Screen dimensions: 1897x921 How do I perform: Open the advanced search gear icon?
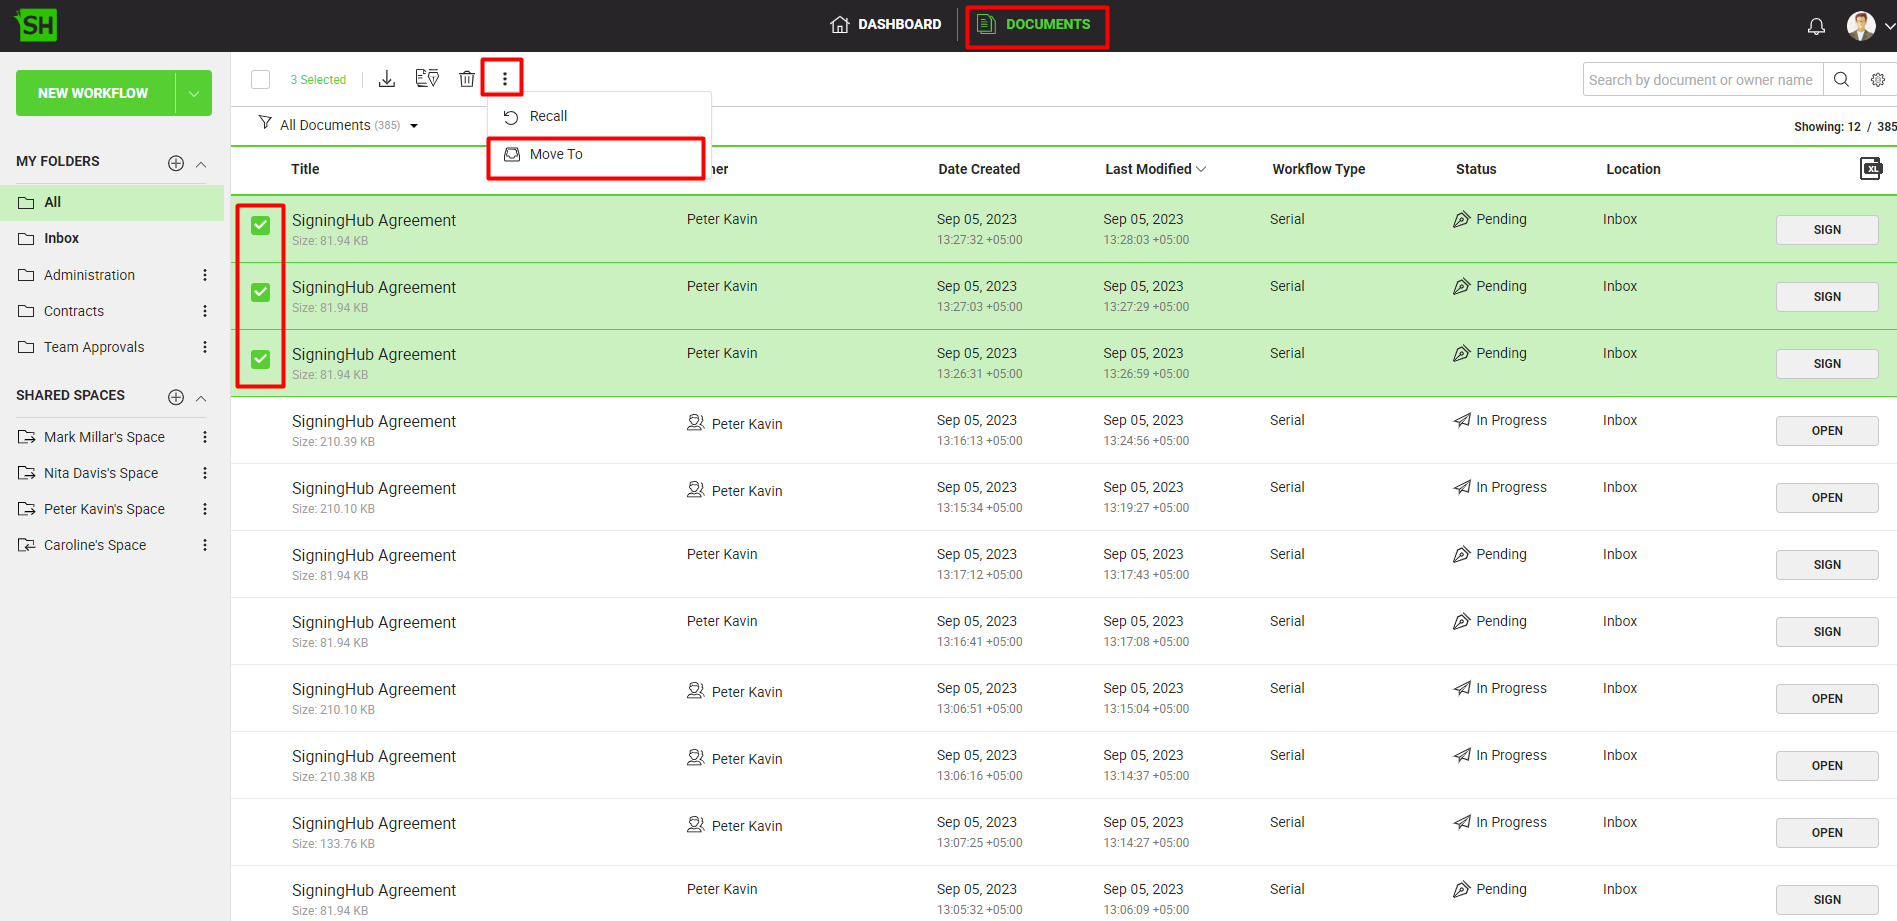[1878, 80]
